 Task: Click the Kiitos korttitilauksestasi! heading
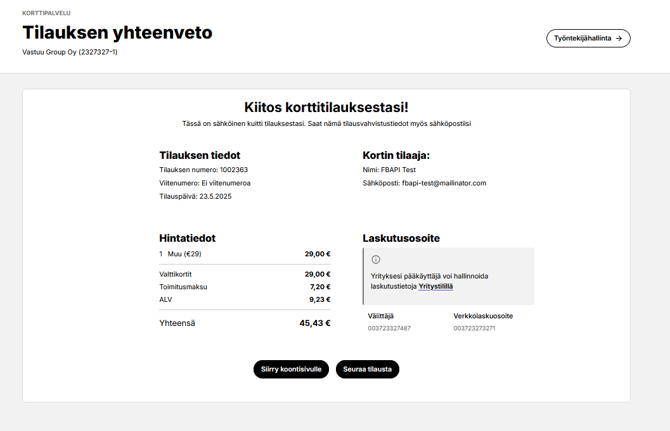tap(326, 107)
